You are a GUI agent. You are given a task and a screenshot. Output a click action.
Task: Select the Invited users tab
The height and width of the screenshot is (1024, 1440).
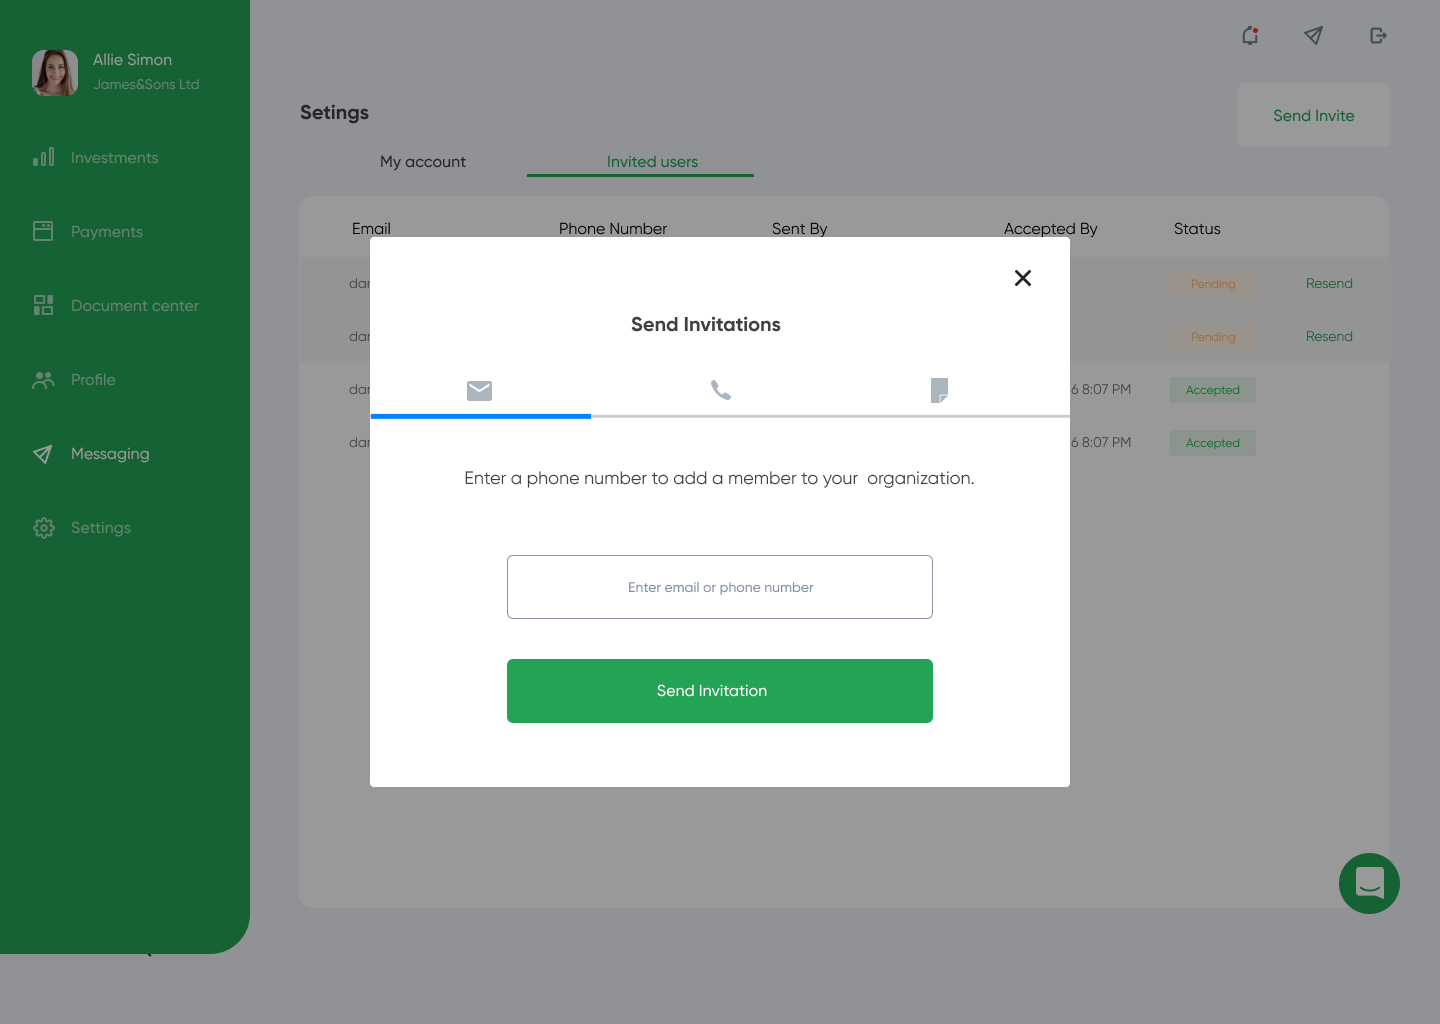tap(651, 162)
